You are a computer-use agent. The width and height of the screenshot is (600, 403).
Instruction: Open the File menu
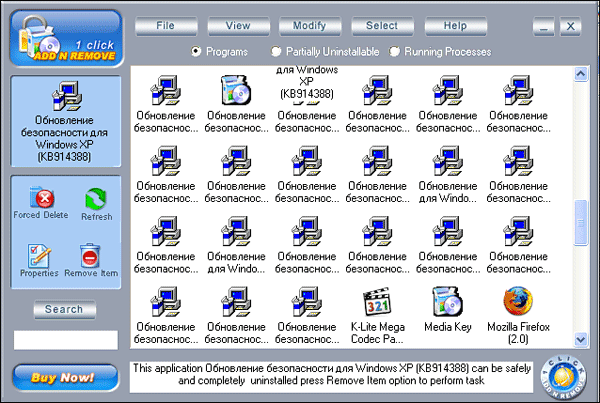click(x=166, y=26)
